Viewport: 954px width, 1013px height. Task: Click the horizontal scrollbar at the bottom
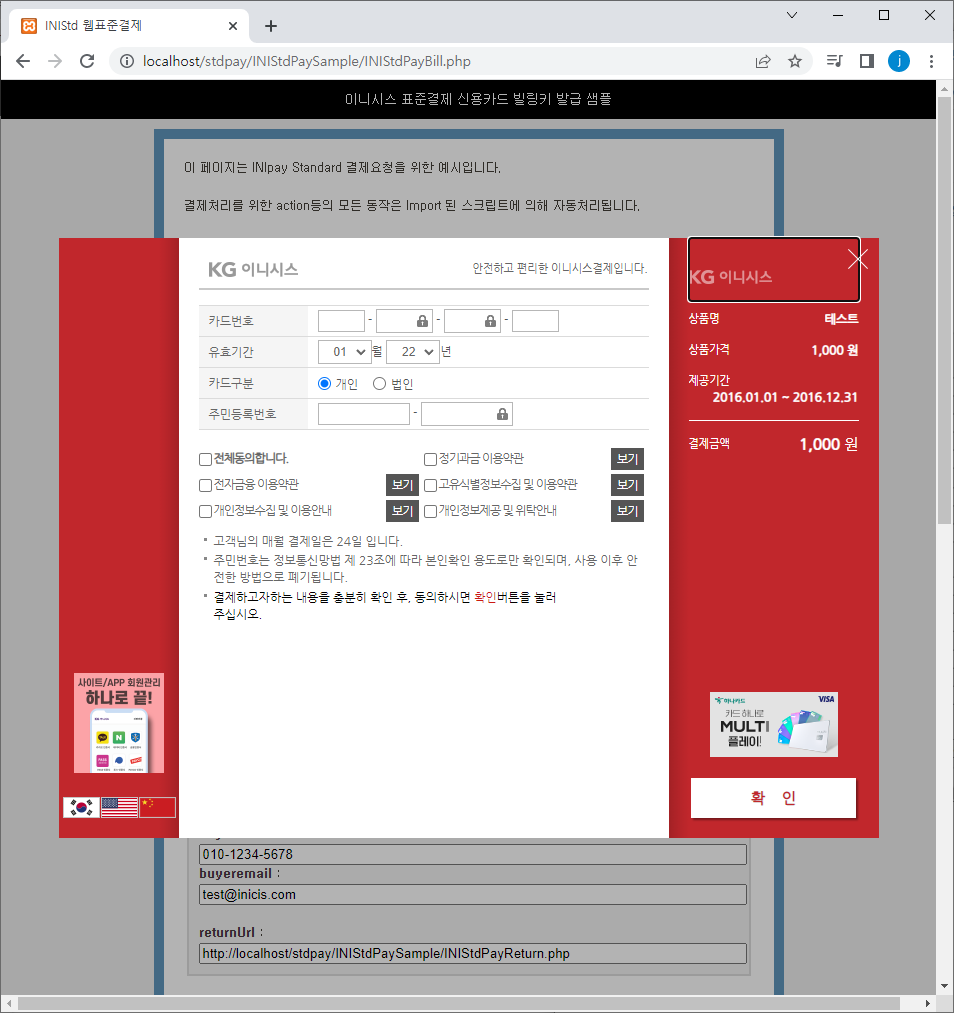[x=459, y=1003]
